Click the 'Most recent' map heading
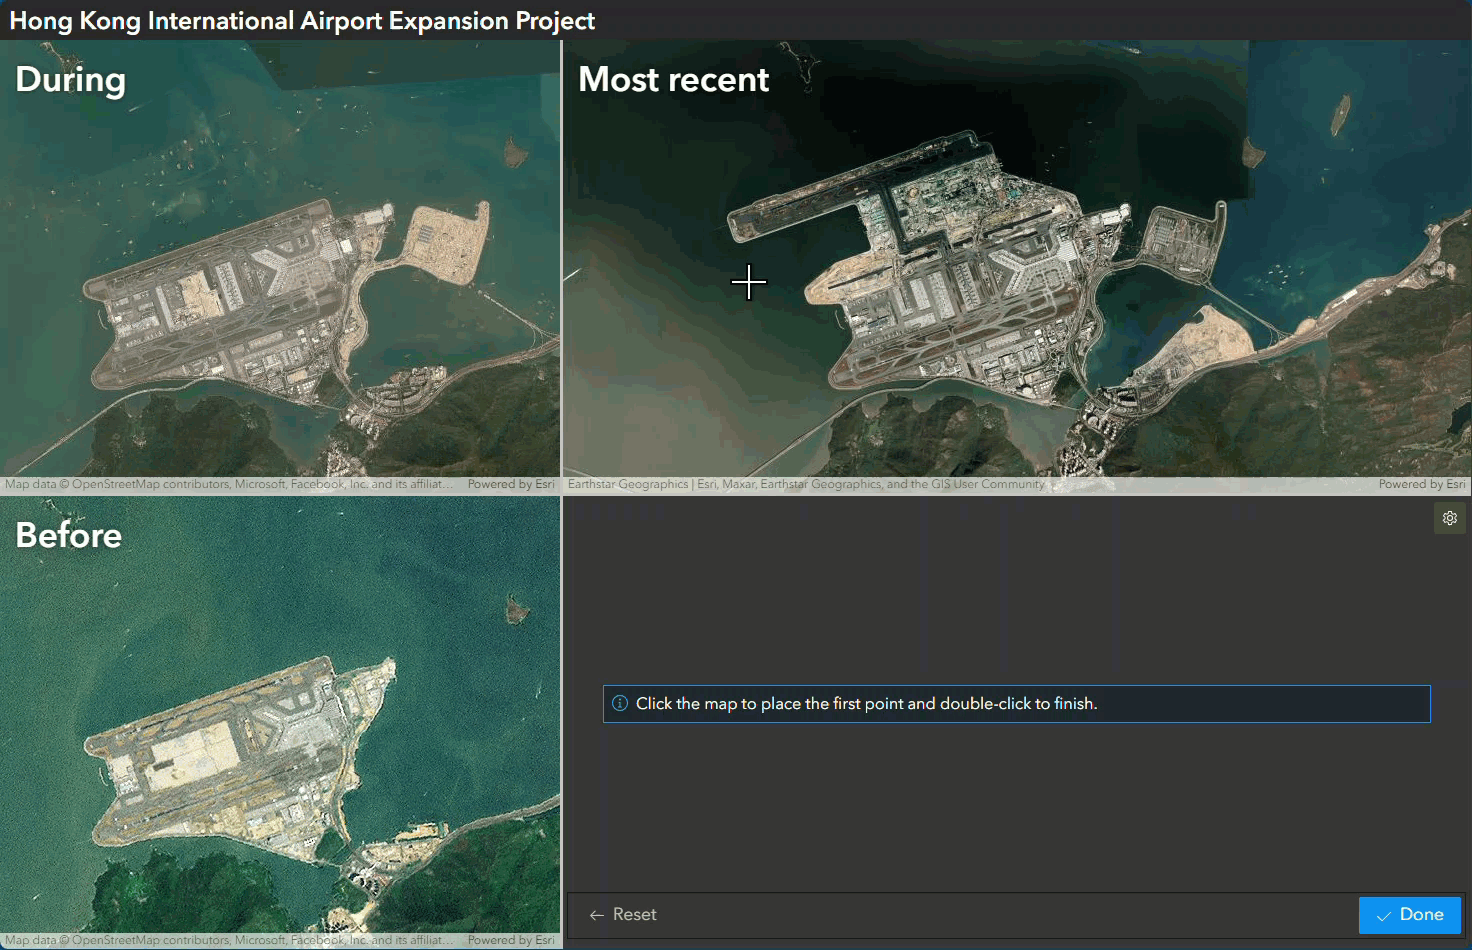 tap(674, 79)
